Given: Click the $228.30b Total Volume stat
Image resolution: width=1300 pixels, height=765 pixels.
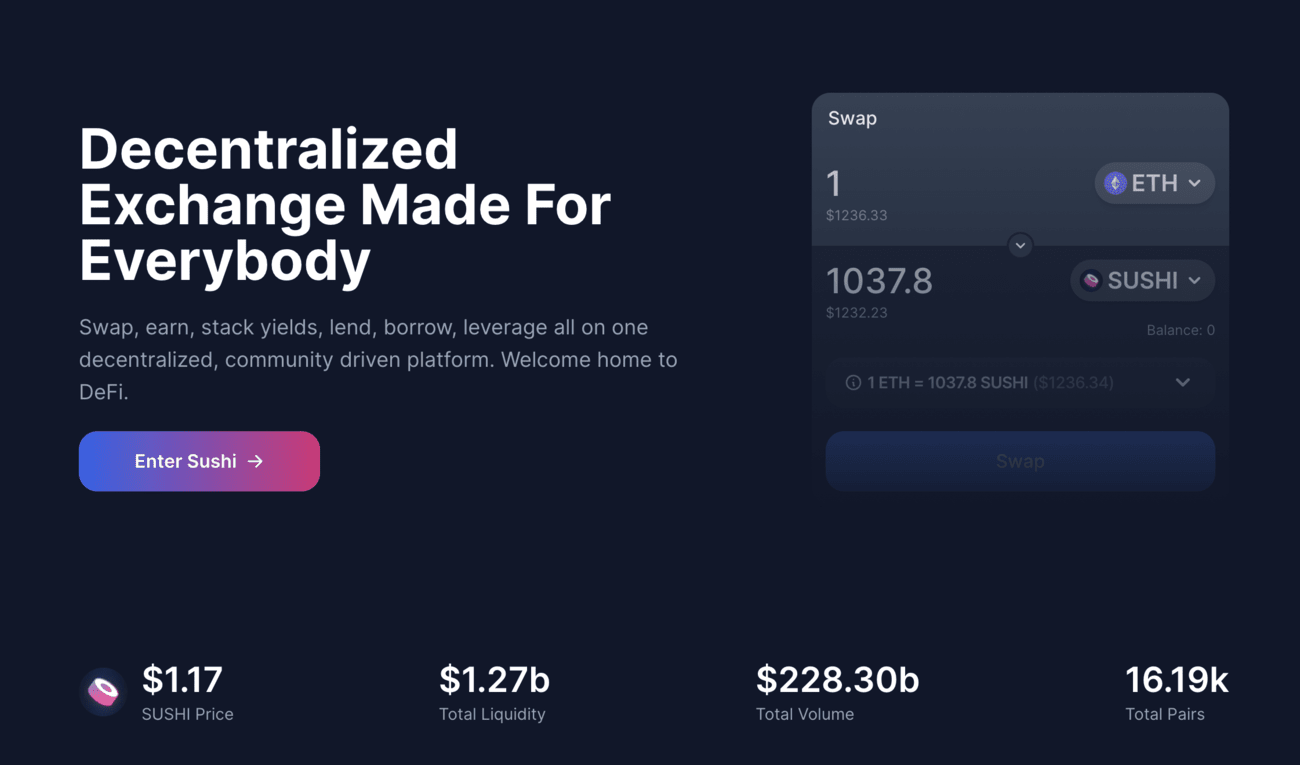Looking at the screenshot, I should point(837,692).
